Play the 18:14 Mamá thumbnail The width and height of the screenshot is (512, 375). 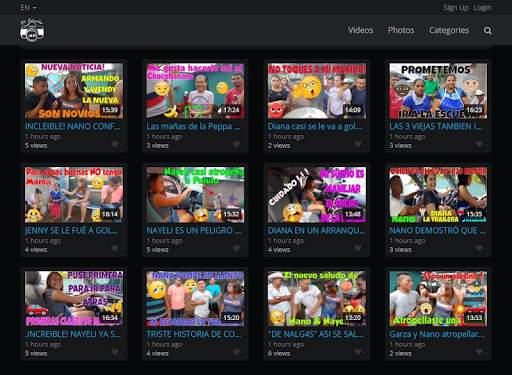pyautogui.click(x=74, y=195)
